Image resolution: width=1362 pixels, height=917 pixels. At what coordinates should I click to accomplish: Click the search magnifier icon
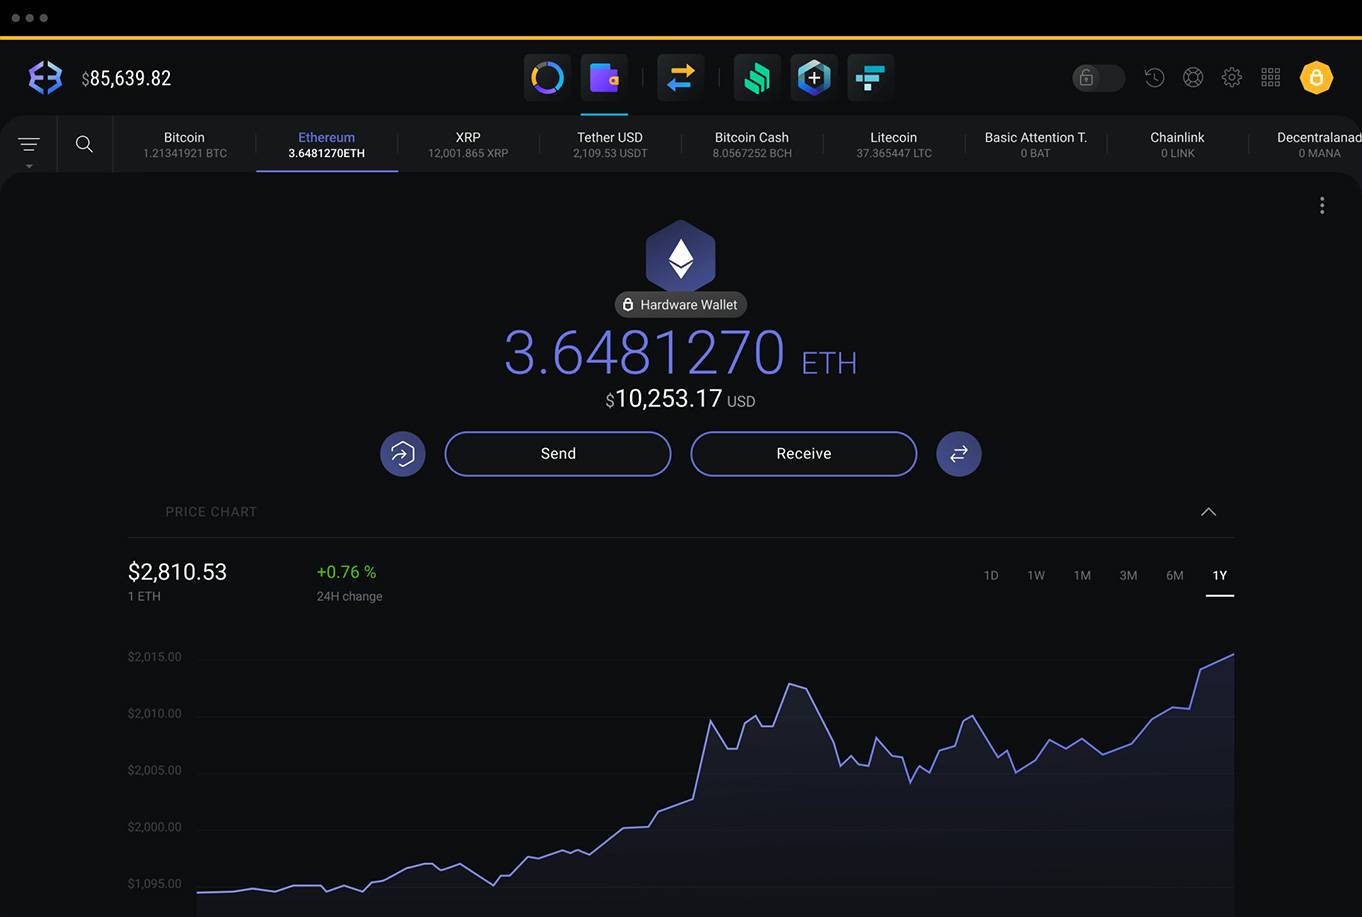tap(85, 144)
